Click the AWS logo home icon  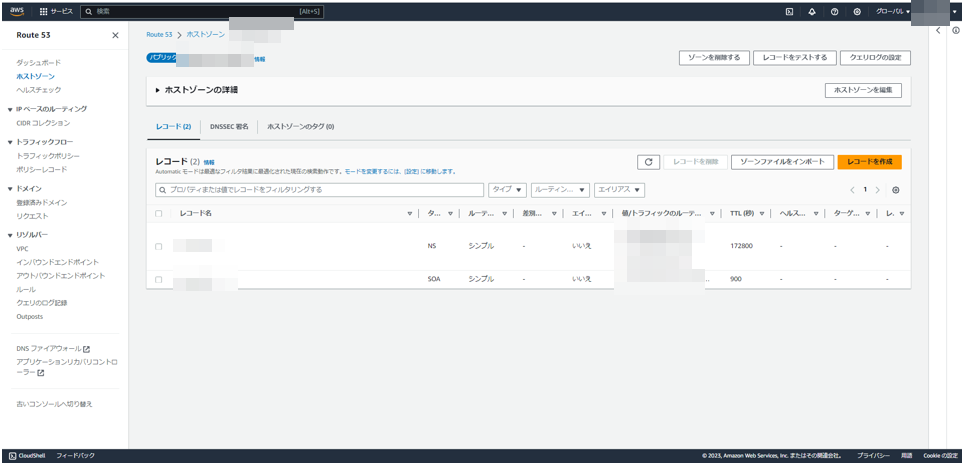[x=17, y=11]
